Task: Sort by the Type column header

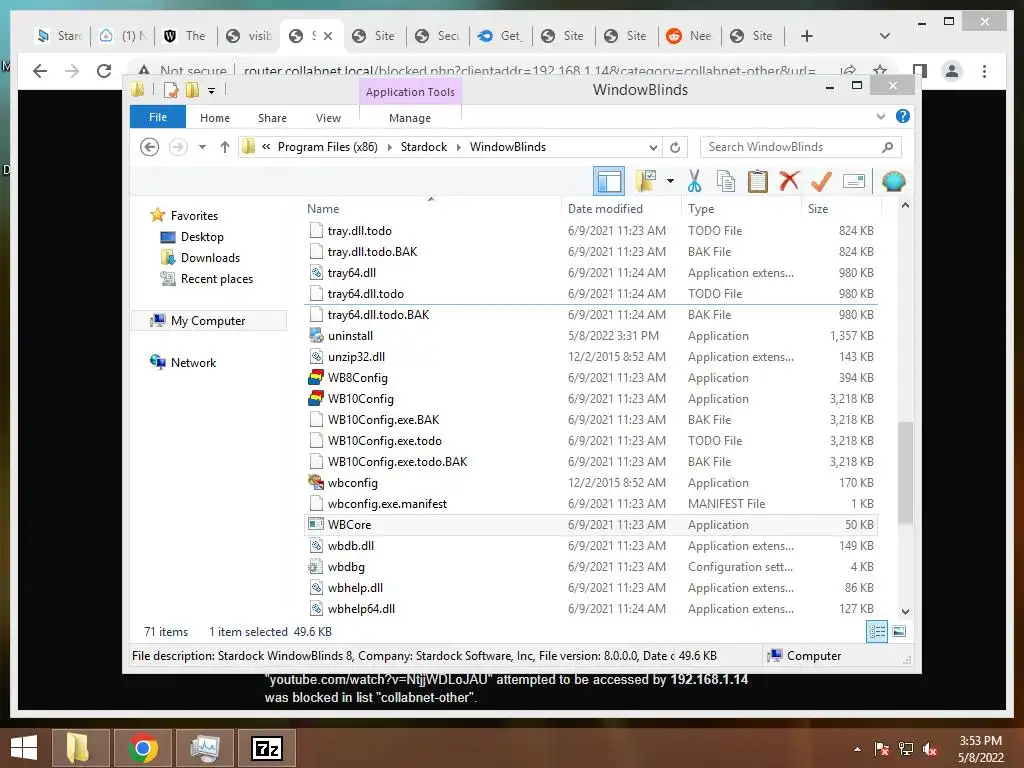Action: 741,209
